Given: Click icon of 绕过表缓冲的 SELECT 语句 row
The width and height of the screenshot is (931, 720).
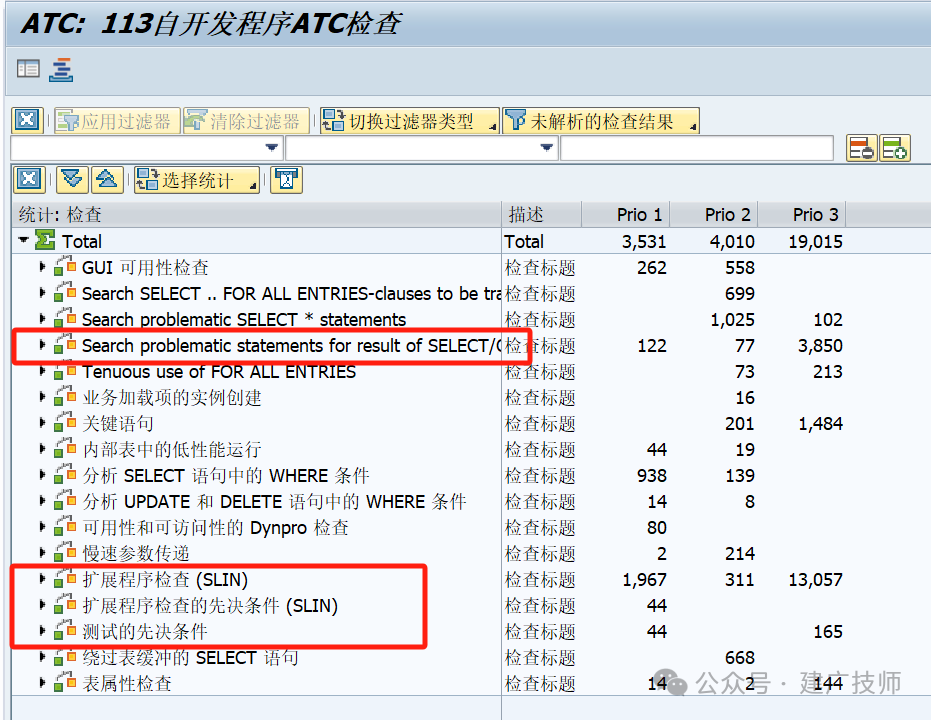Looking at the screenshot, I should coord(65,657).
